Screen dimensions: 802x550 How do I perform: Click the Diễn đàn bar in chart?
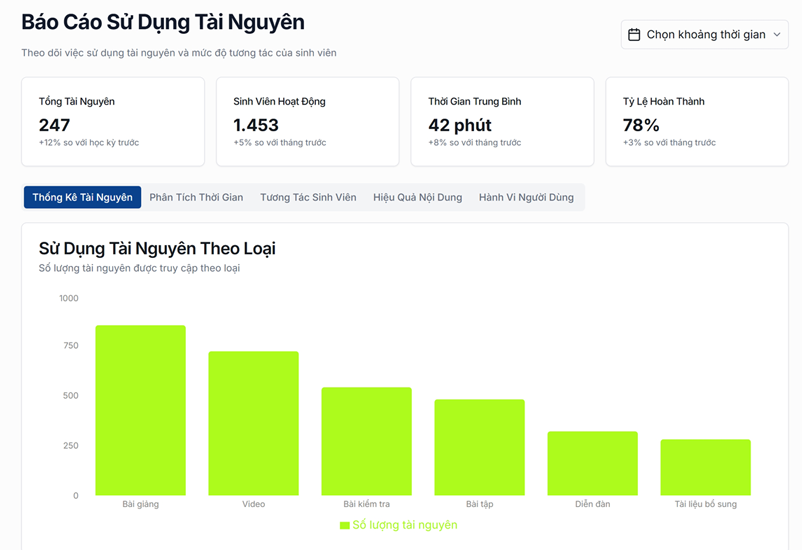(x=593, y=463)
